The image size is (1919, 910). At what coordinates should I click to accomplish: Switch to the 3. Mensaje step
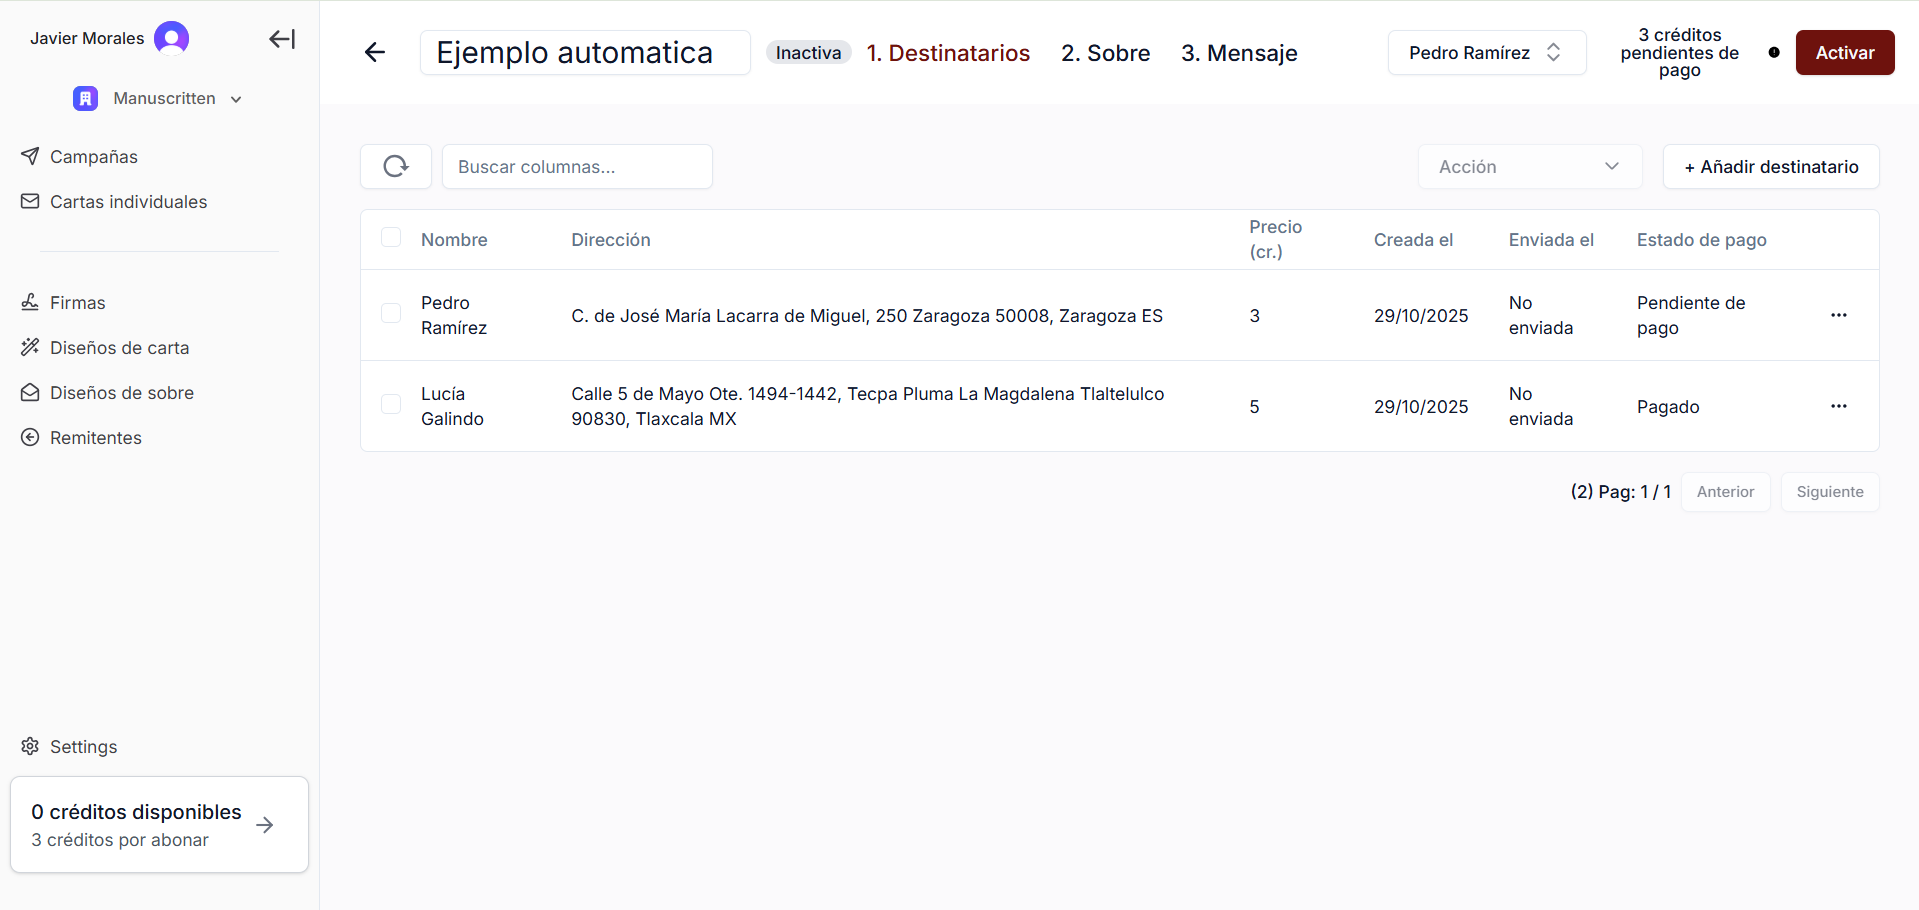[1239, 52]
